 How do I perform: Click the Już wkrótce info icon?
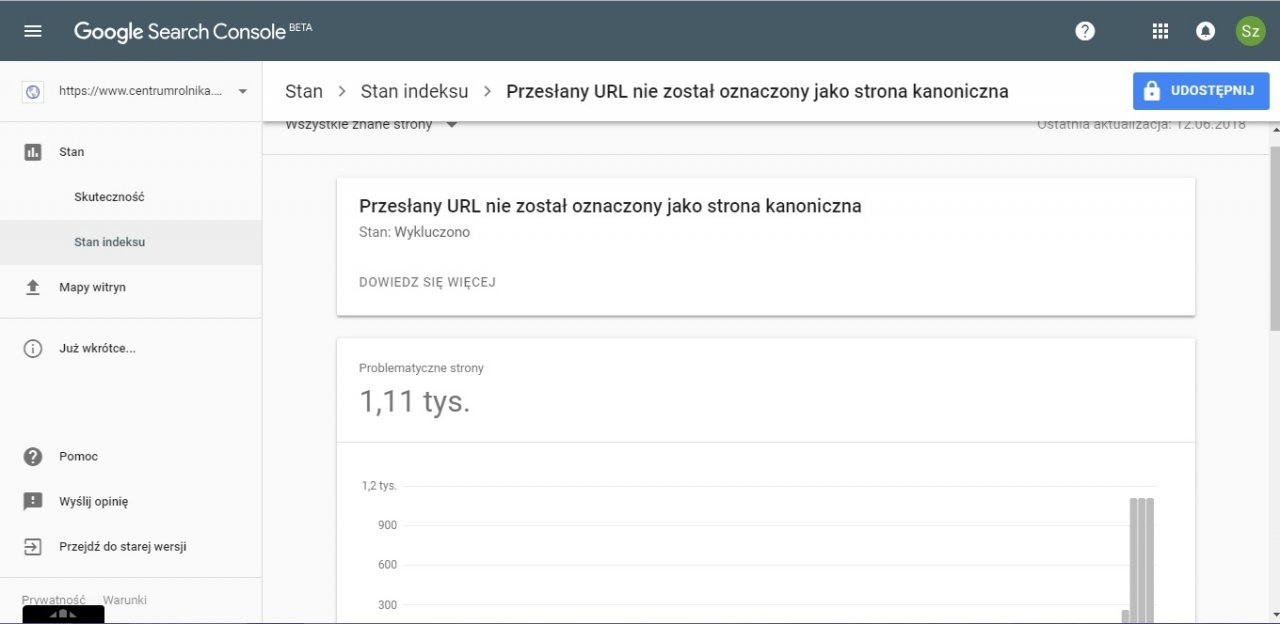click(33, 348)
